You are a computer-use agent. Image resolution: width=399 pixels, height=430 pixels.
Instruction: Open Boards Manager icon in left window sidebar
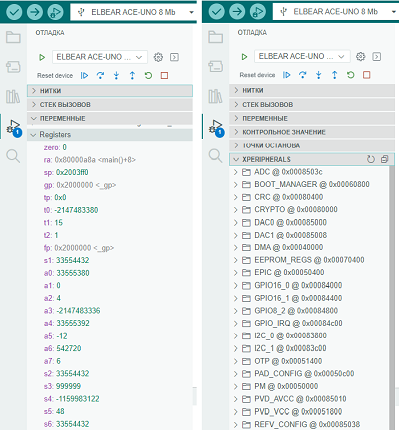13,66
